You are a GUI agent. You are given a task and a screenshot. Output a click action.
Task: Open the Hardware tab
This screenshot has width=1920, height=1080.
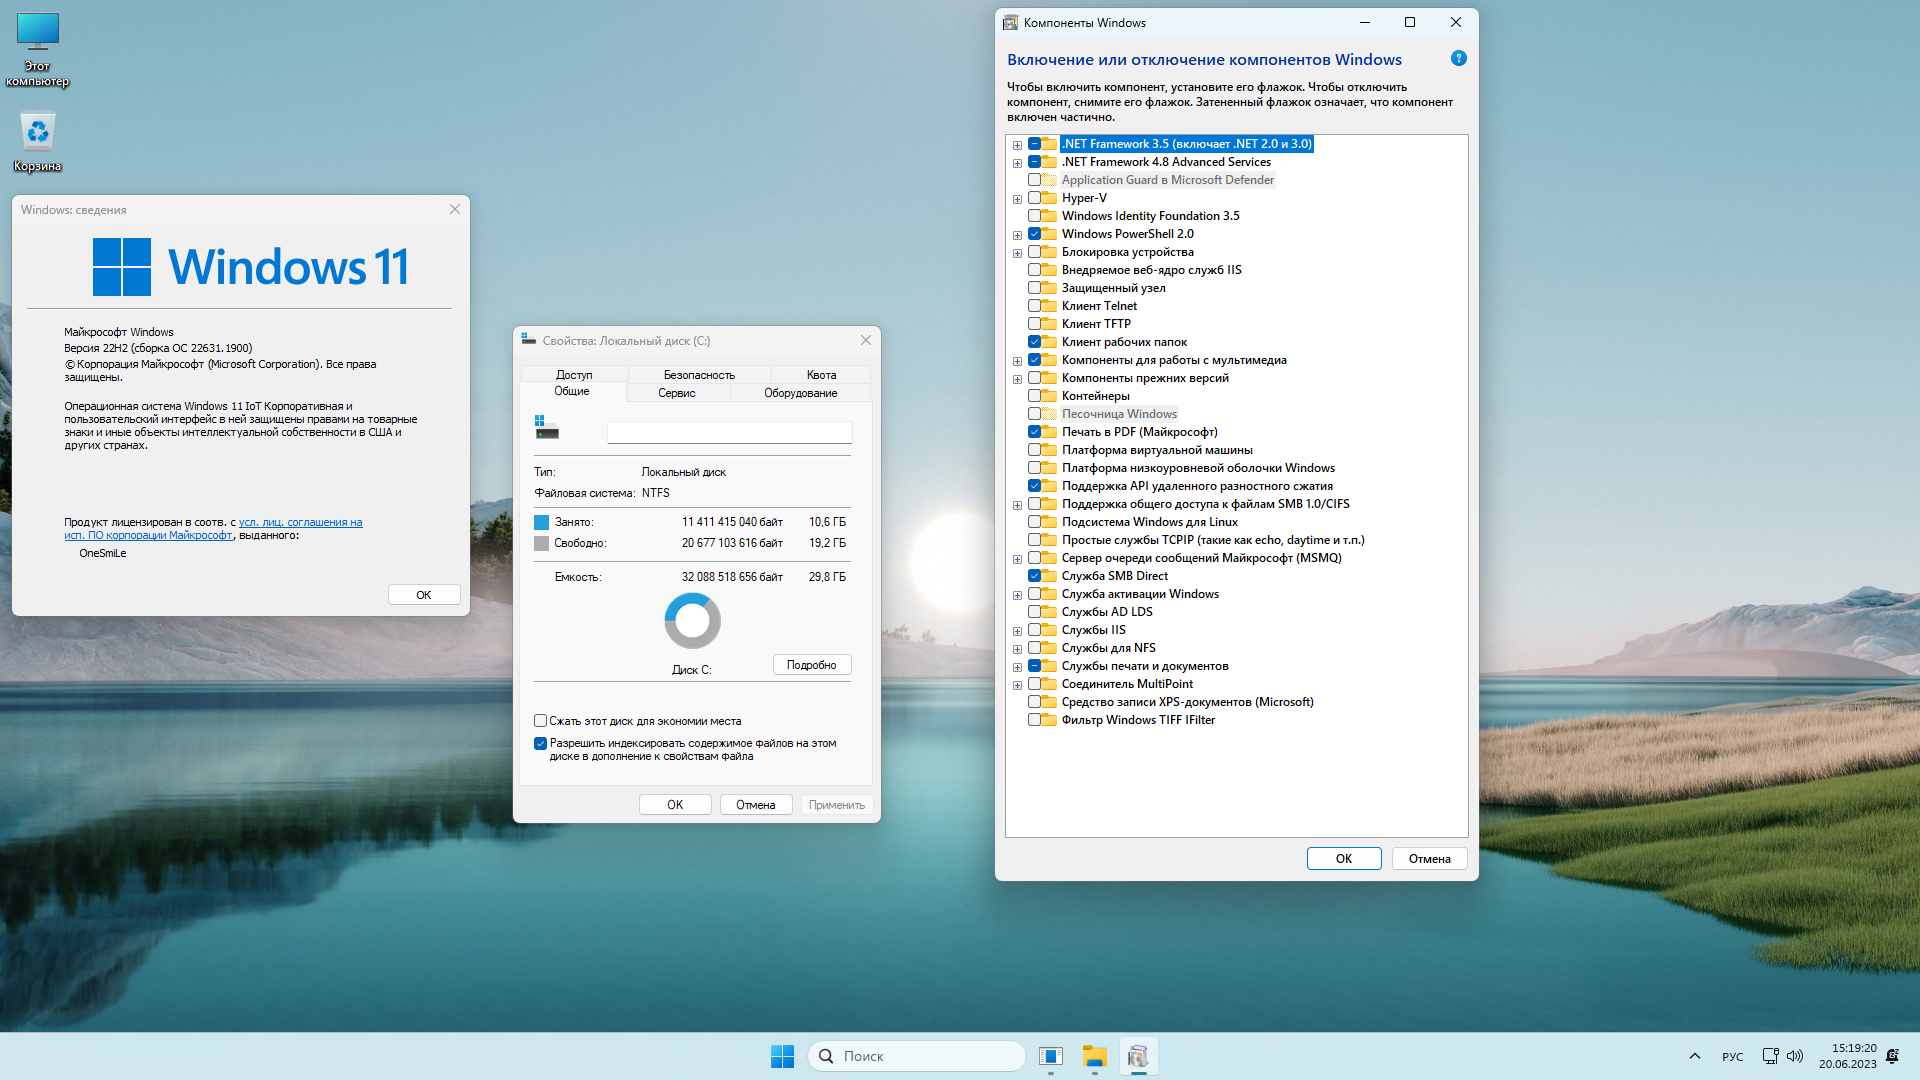800,393
